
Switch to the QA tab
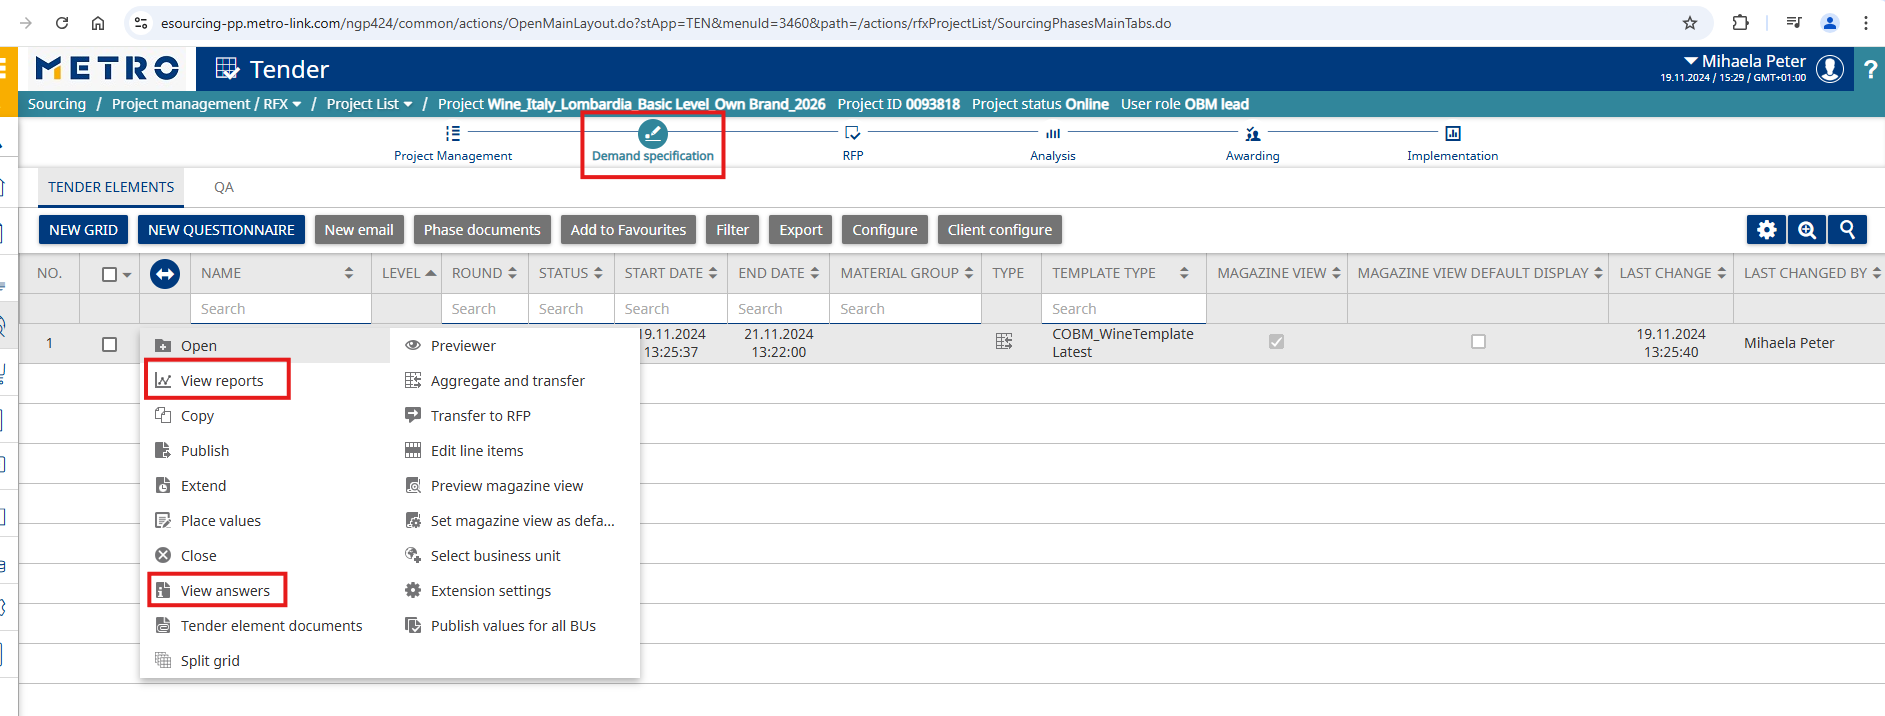click(224, 187)
